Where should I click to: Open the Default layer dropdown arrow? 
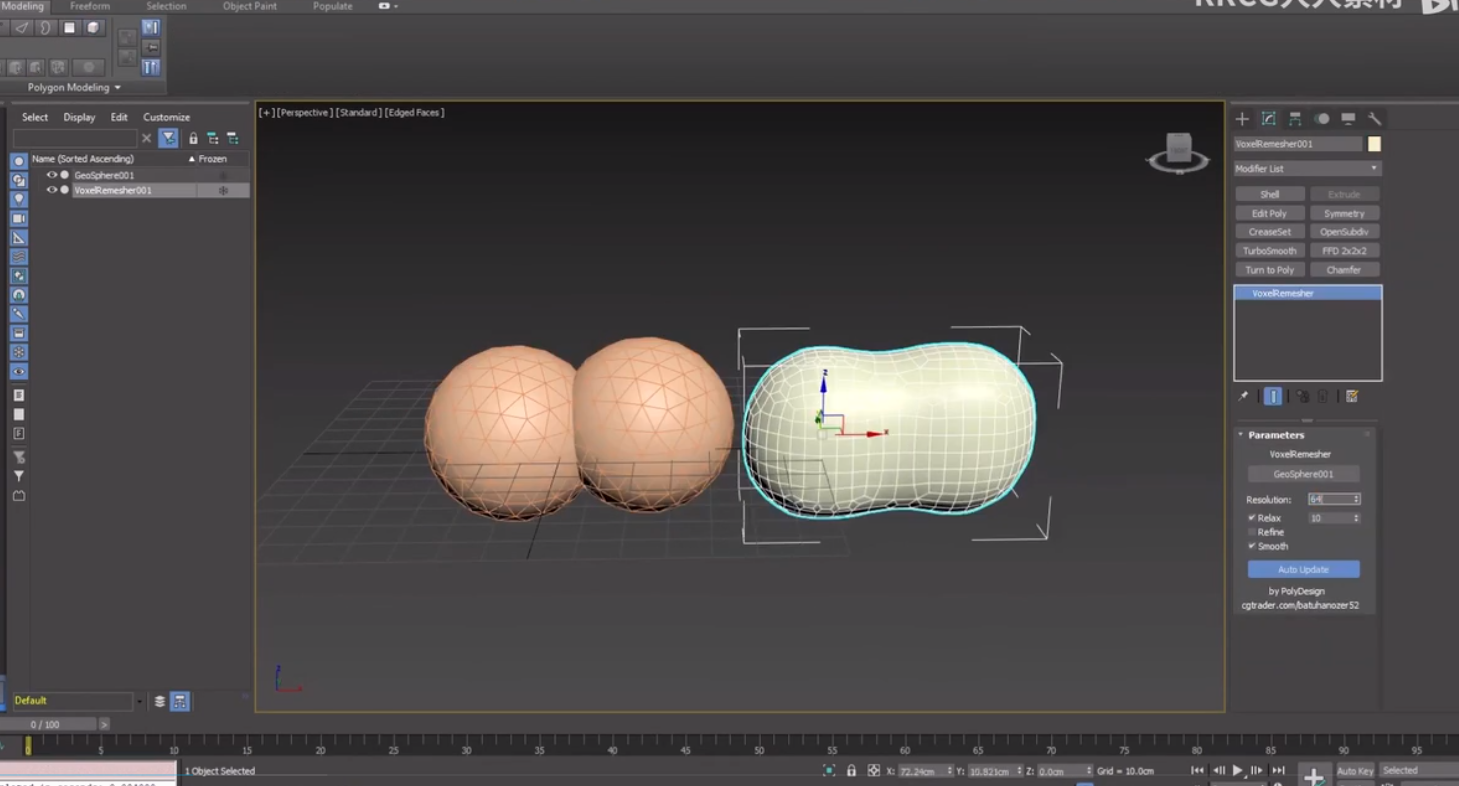139,702
